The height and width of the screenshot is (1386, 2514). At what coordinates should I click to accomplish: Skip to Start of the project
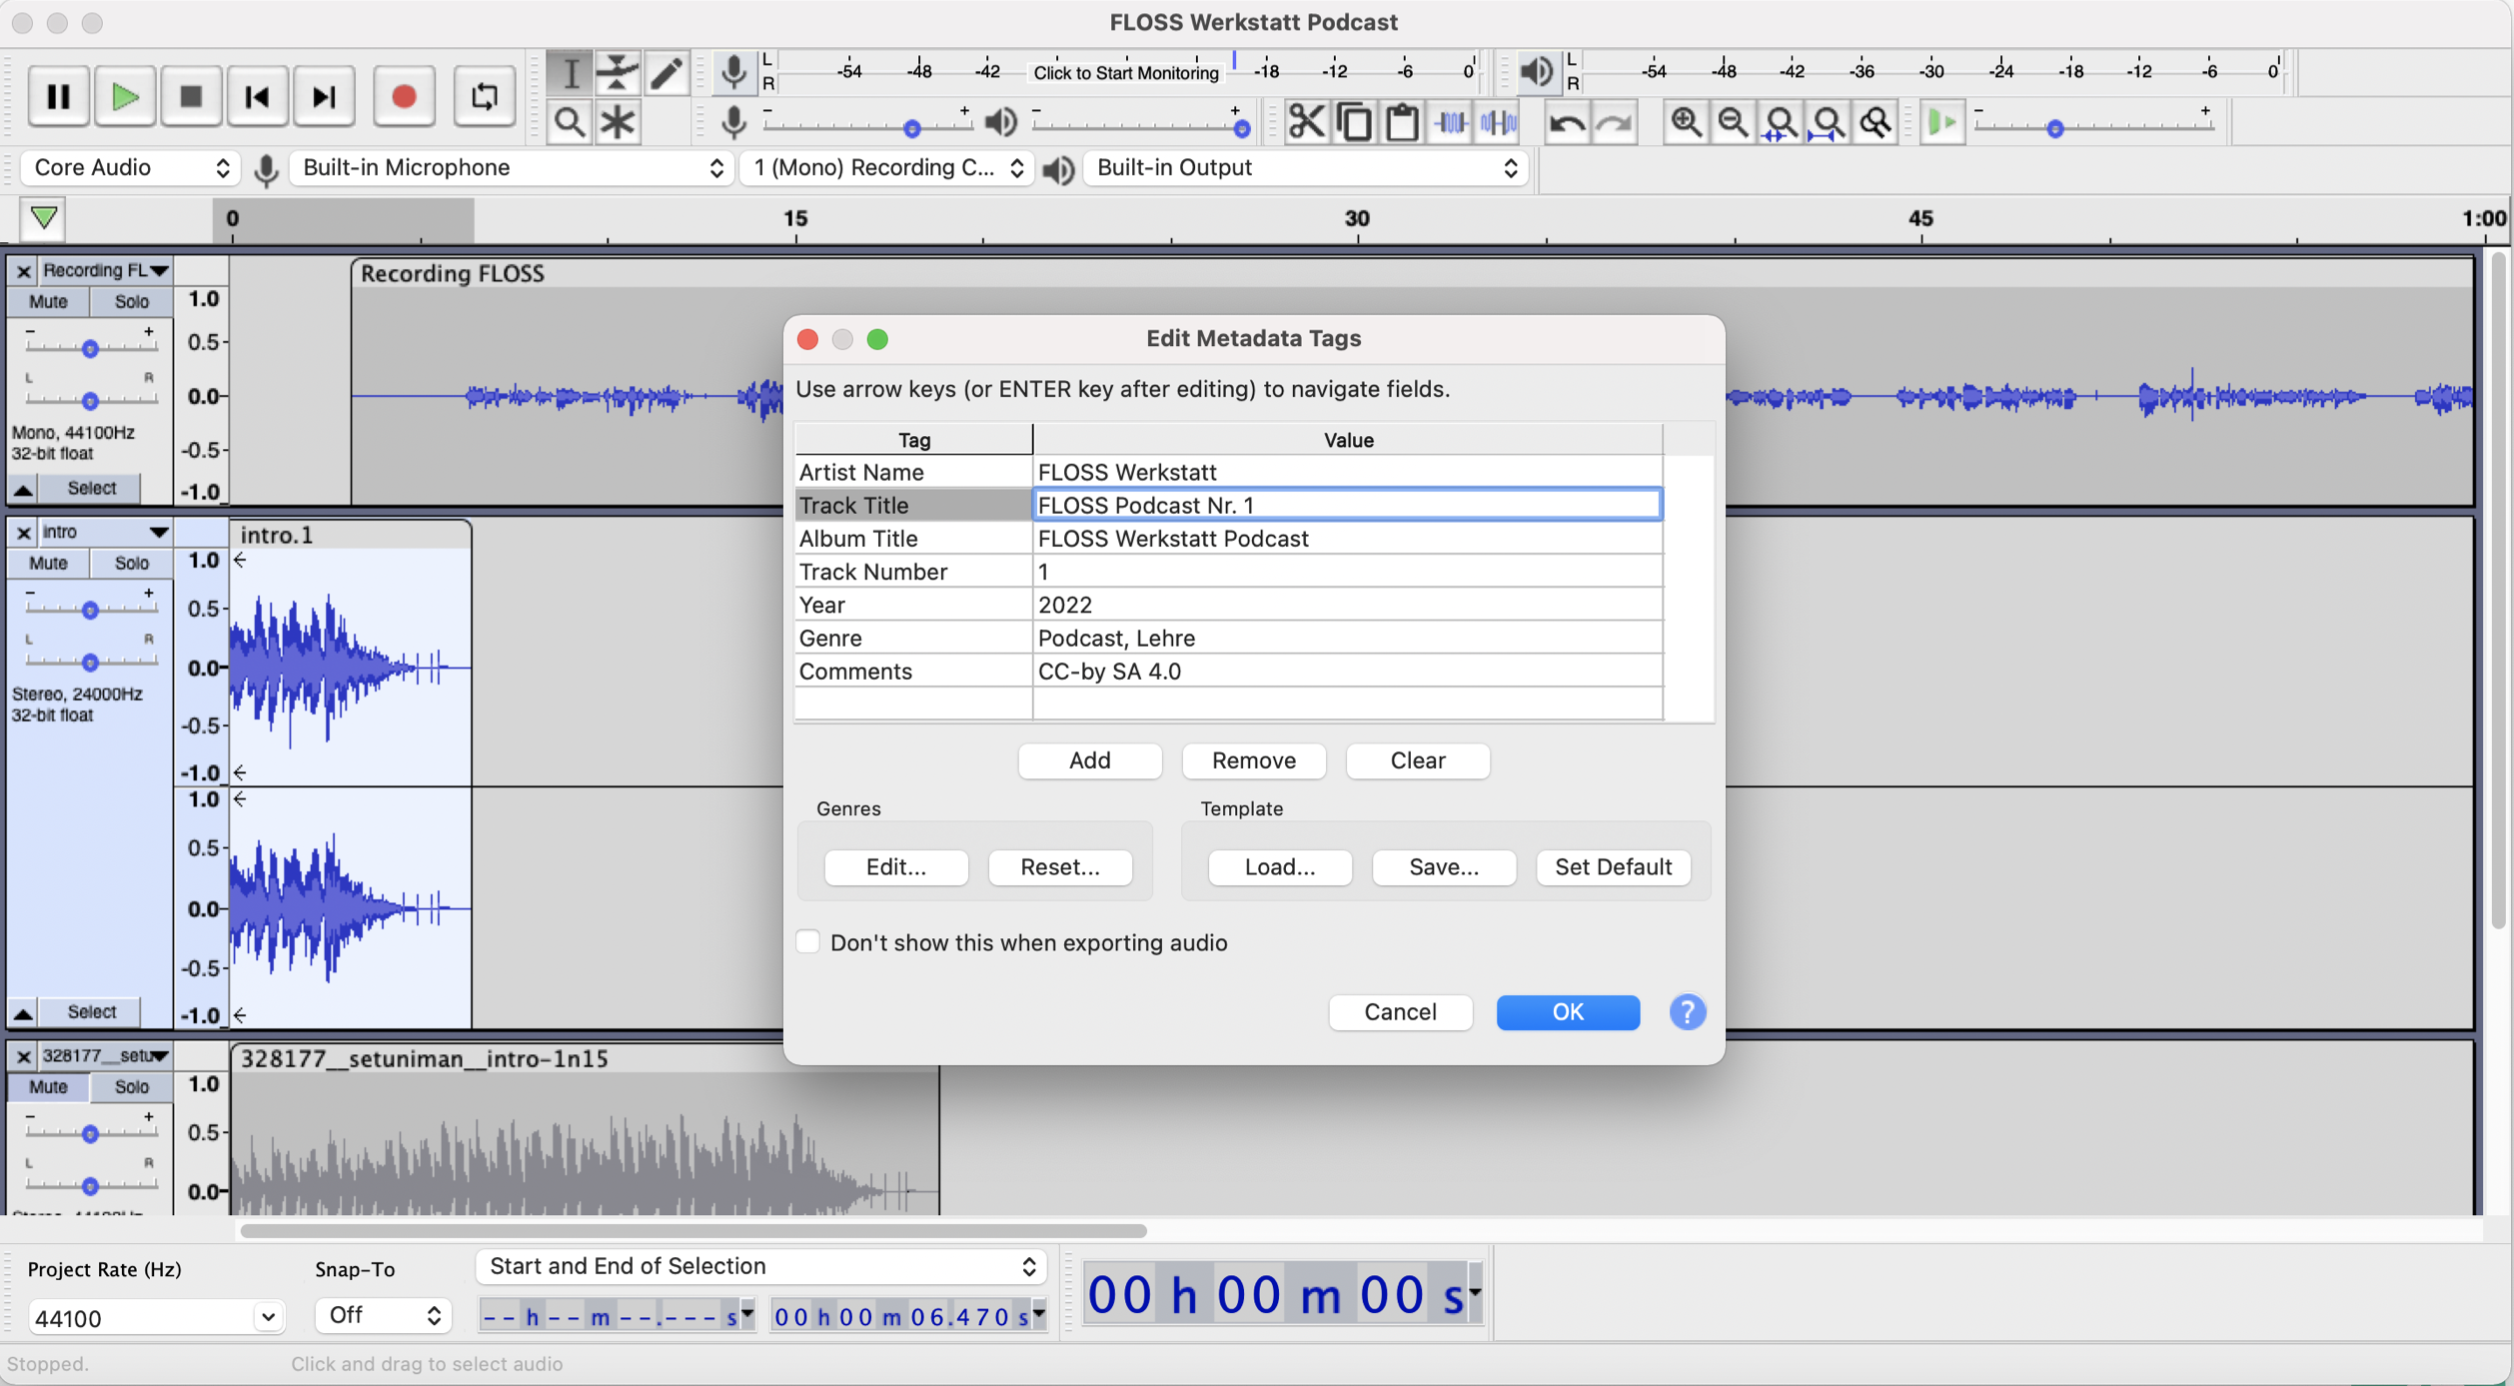pyautogui.click(x=257, y=97)
